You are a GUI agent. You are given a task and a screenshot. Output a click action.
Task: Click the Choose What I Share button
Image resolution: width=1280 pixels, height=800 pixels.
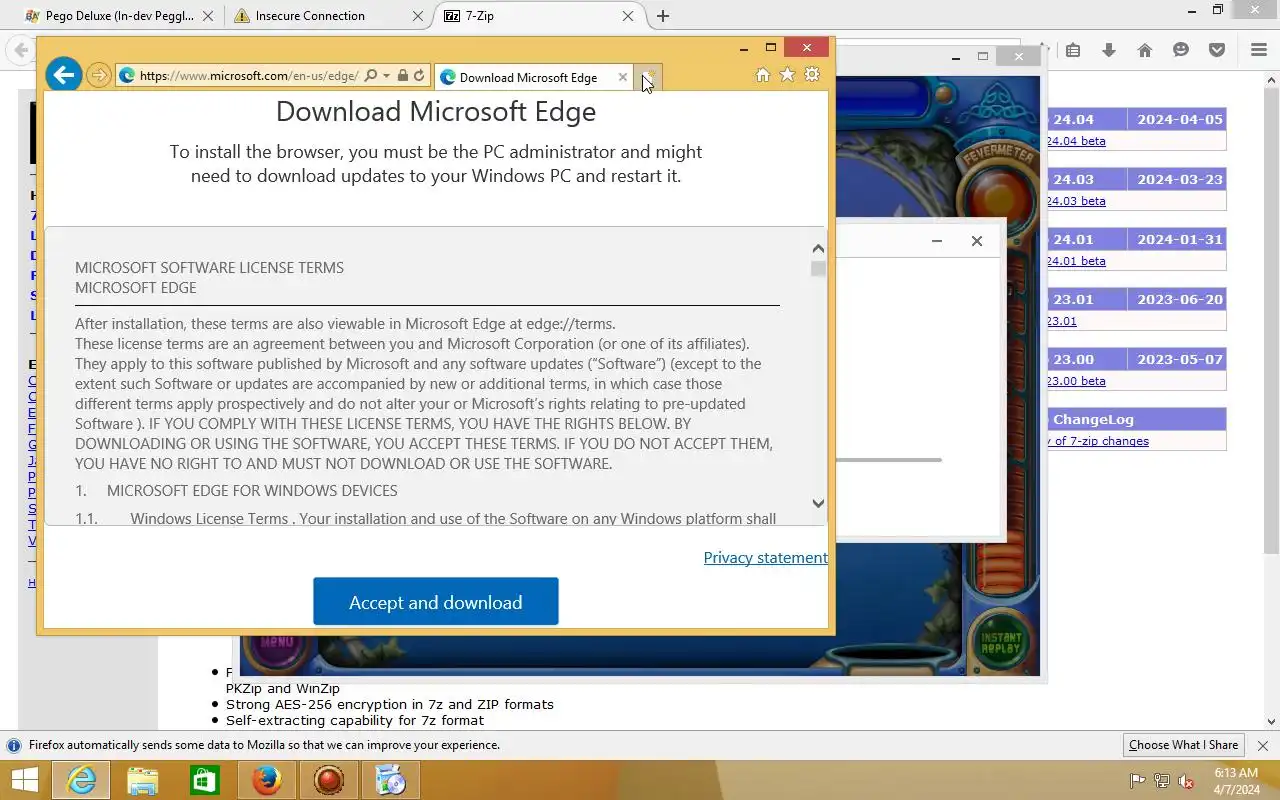1183,745
